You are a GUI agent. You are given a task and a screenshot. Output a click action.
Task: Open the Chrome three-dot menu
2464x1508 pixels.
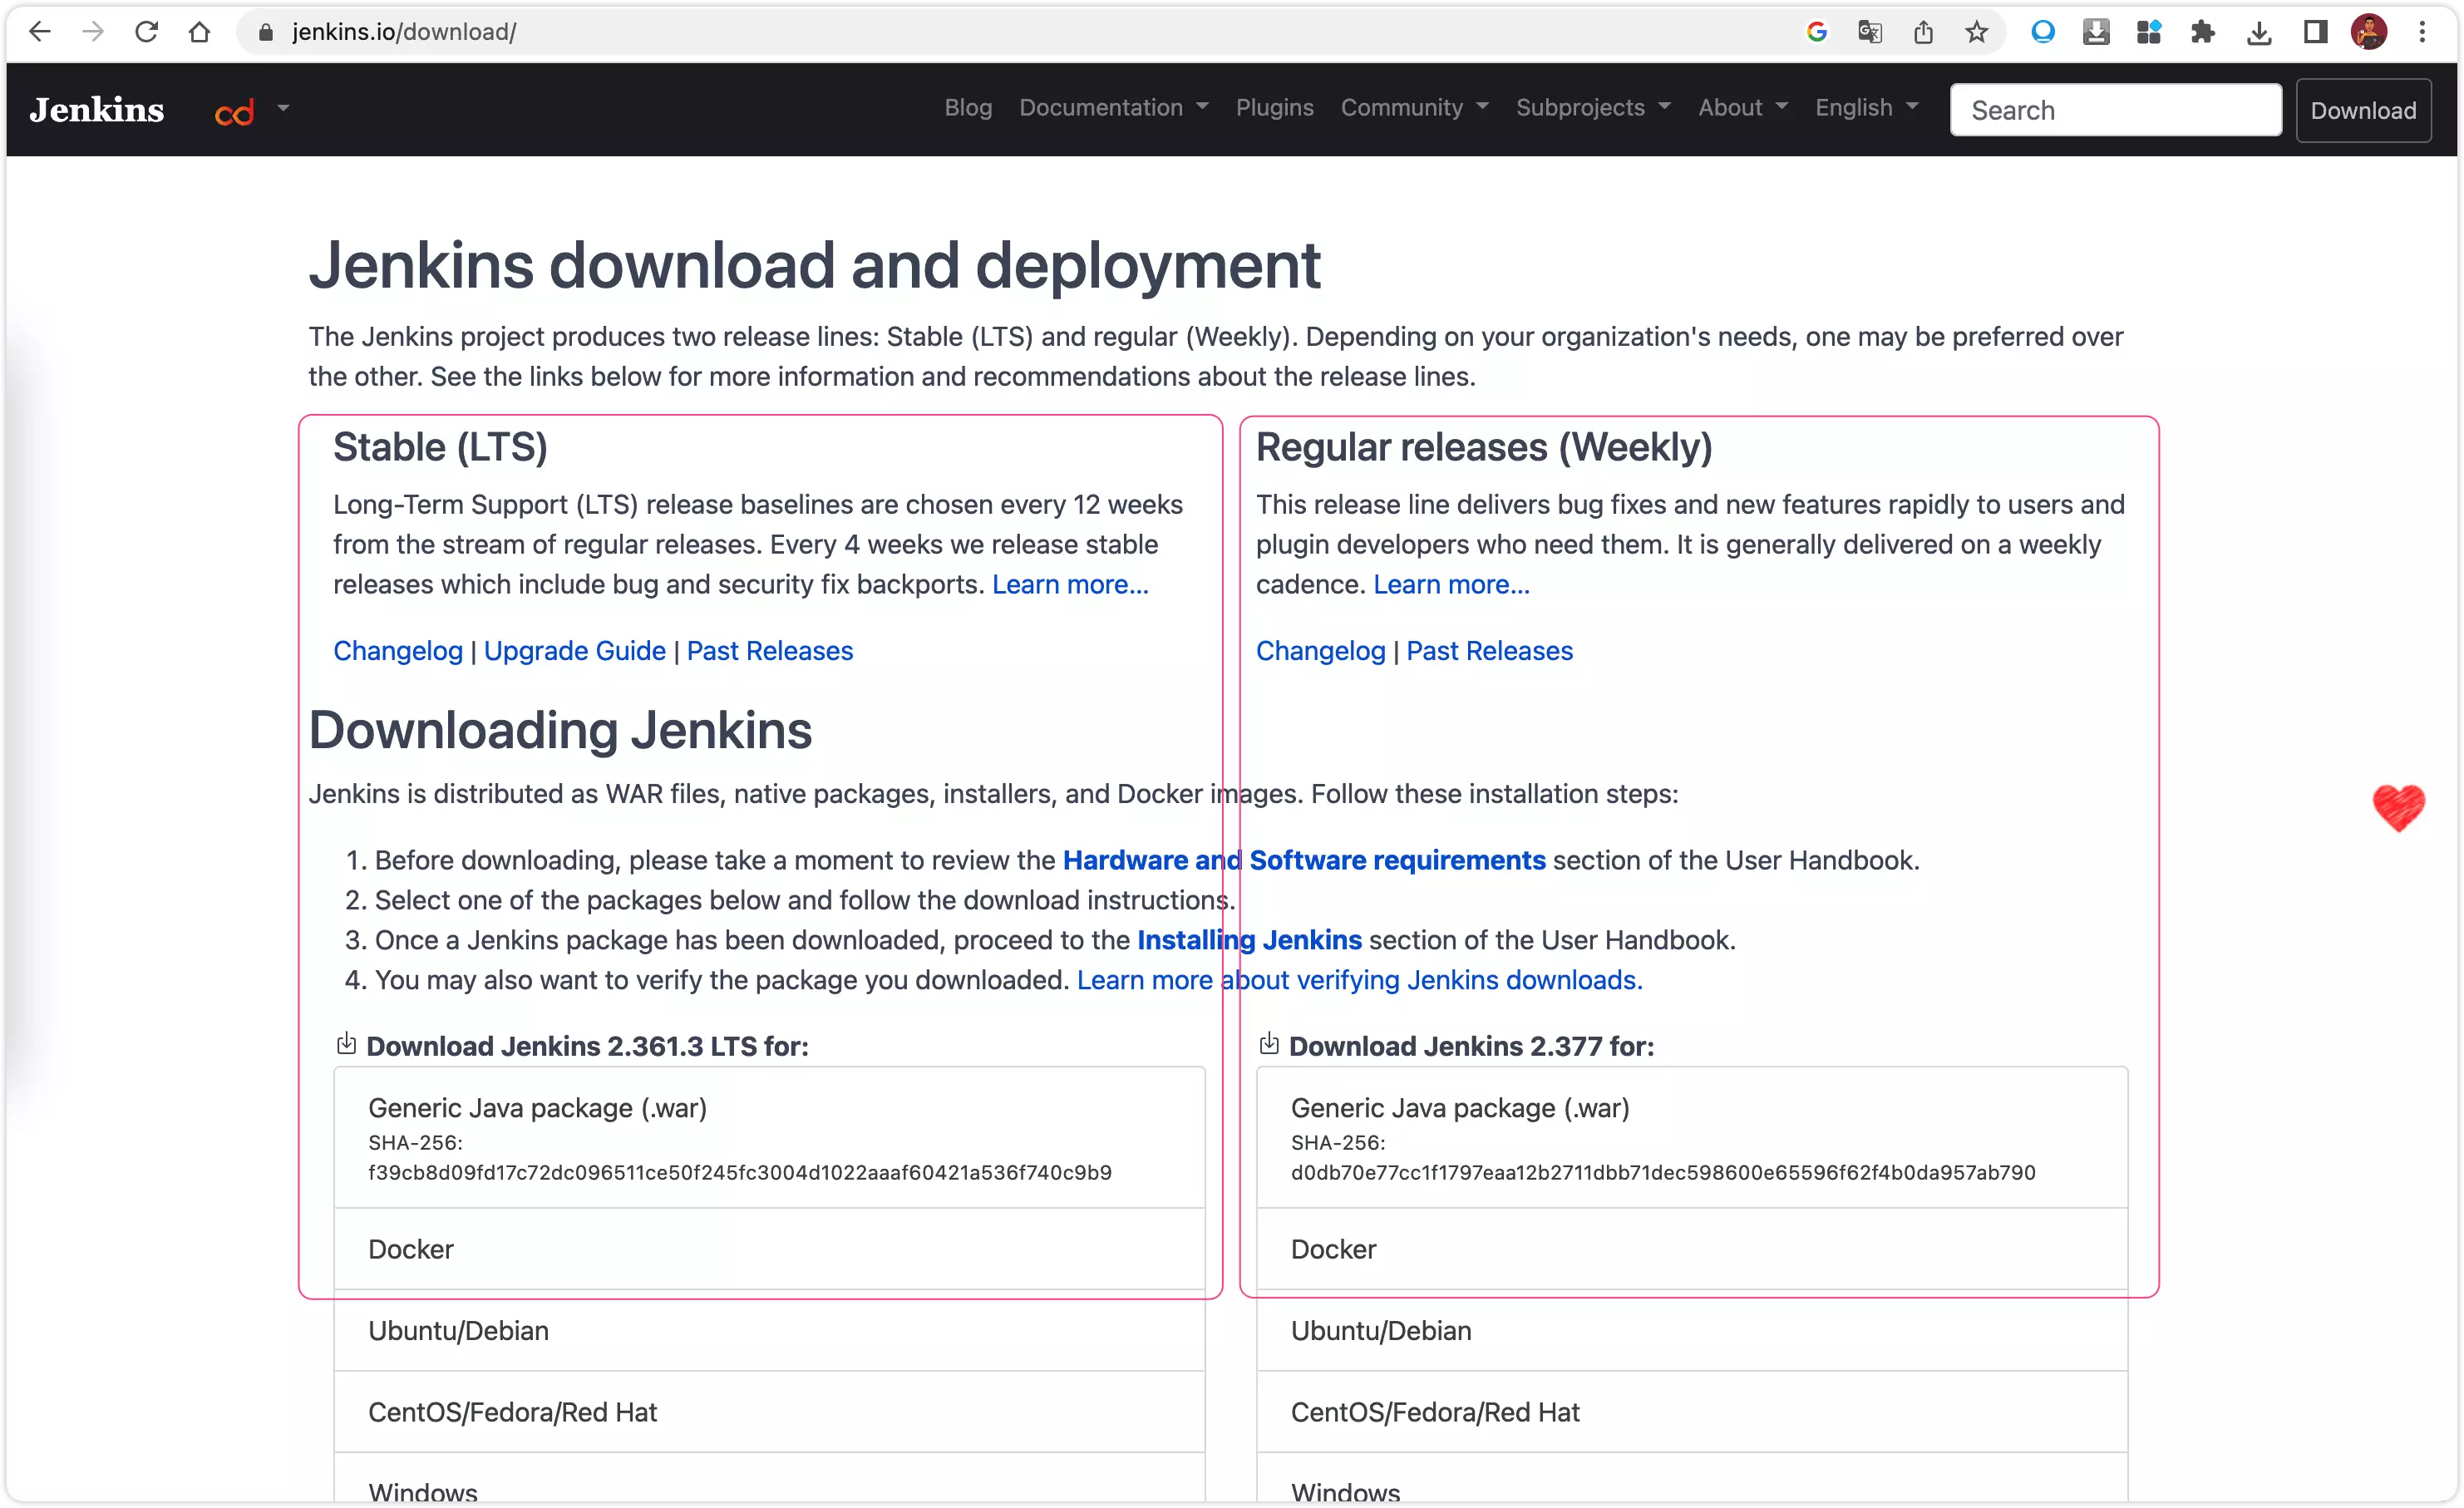[x=2422, y=32]
